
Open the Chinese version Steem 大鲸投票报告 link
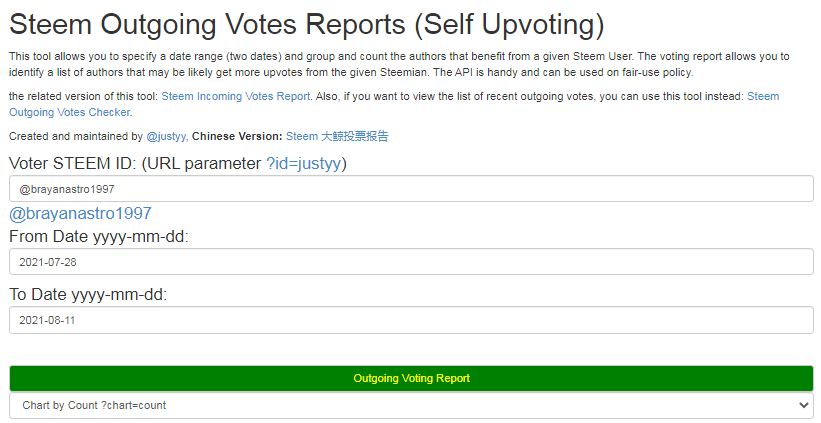(x=337, y=137)
